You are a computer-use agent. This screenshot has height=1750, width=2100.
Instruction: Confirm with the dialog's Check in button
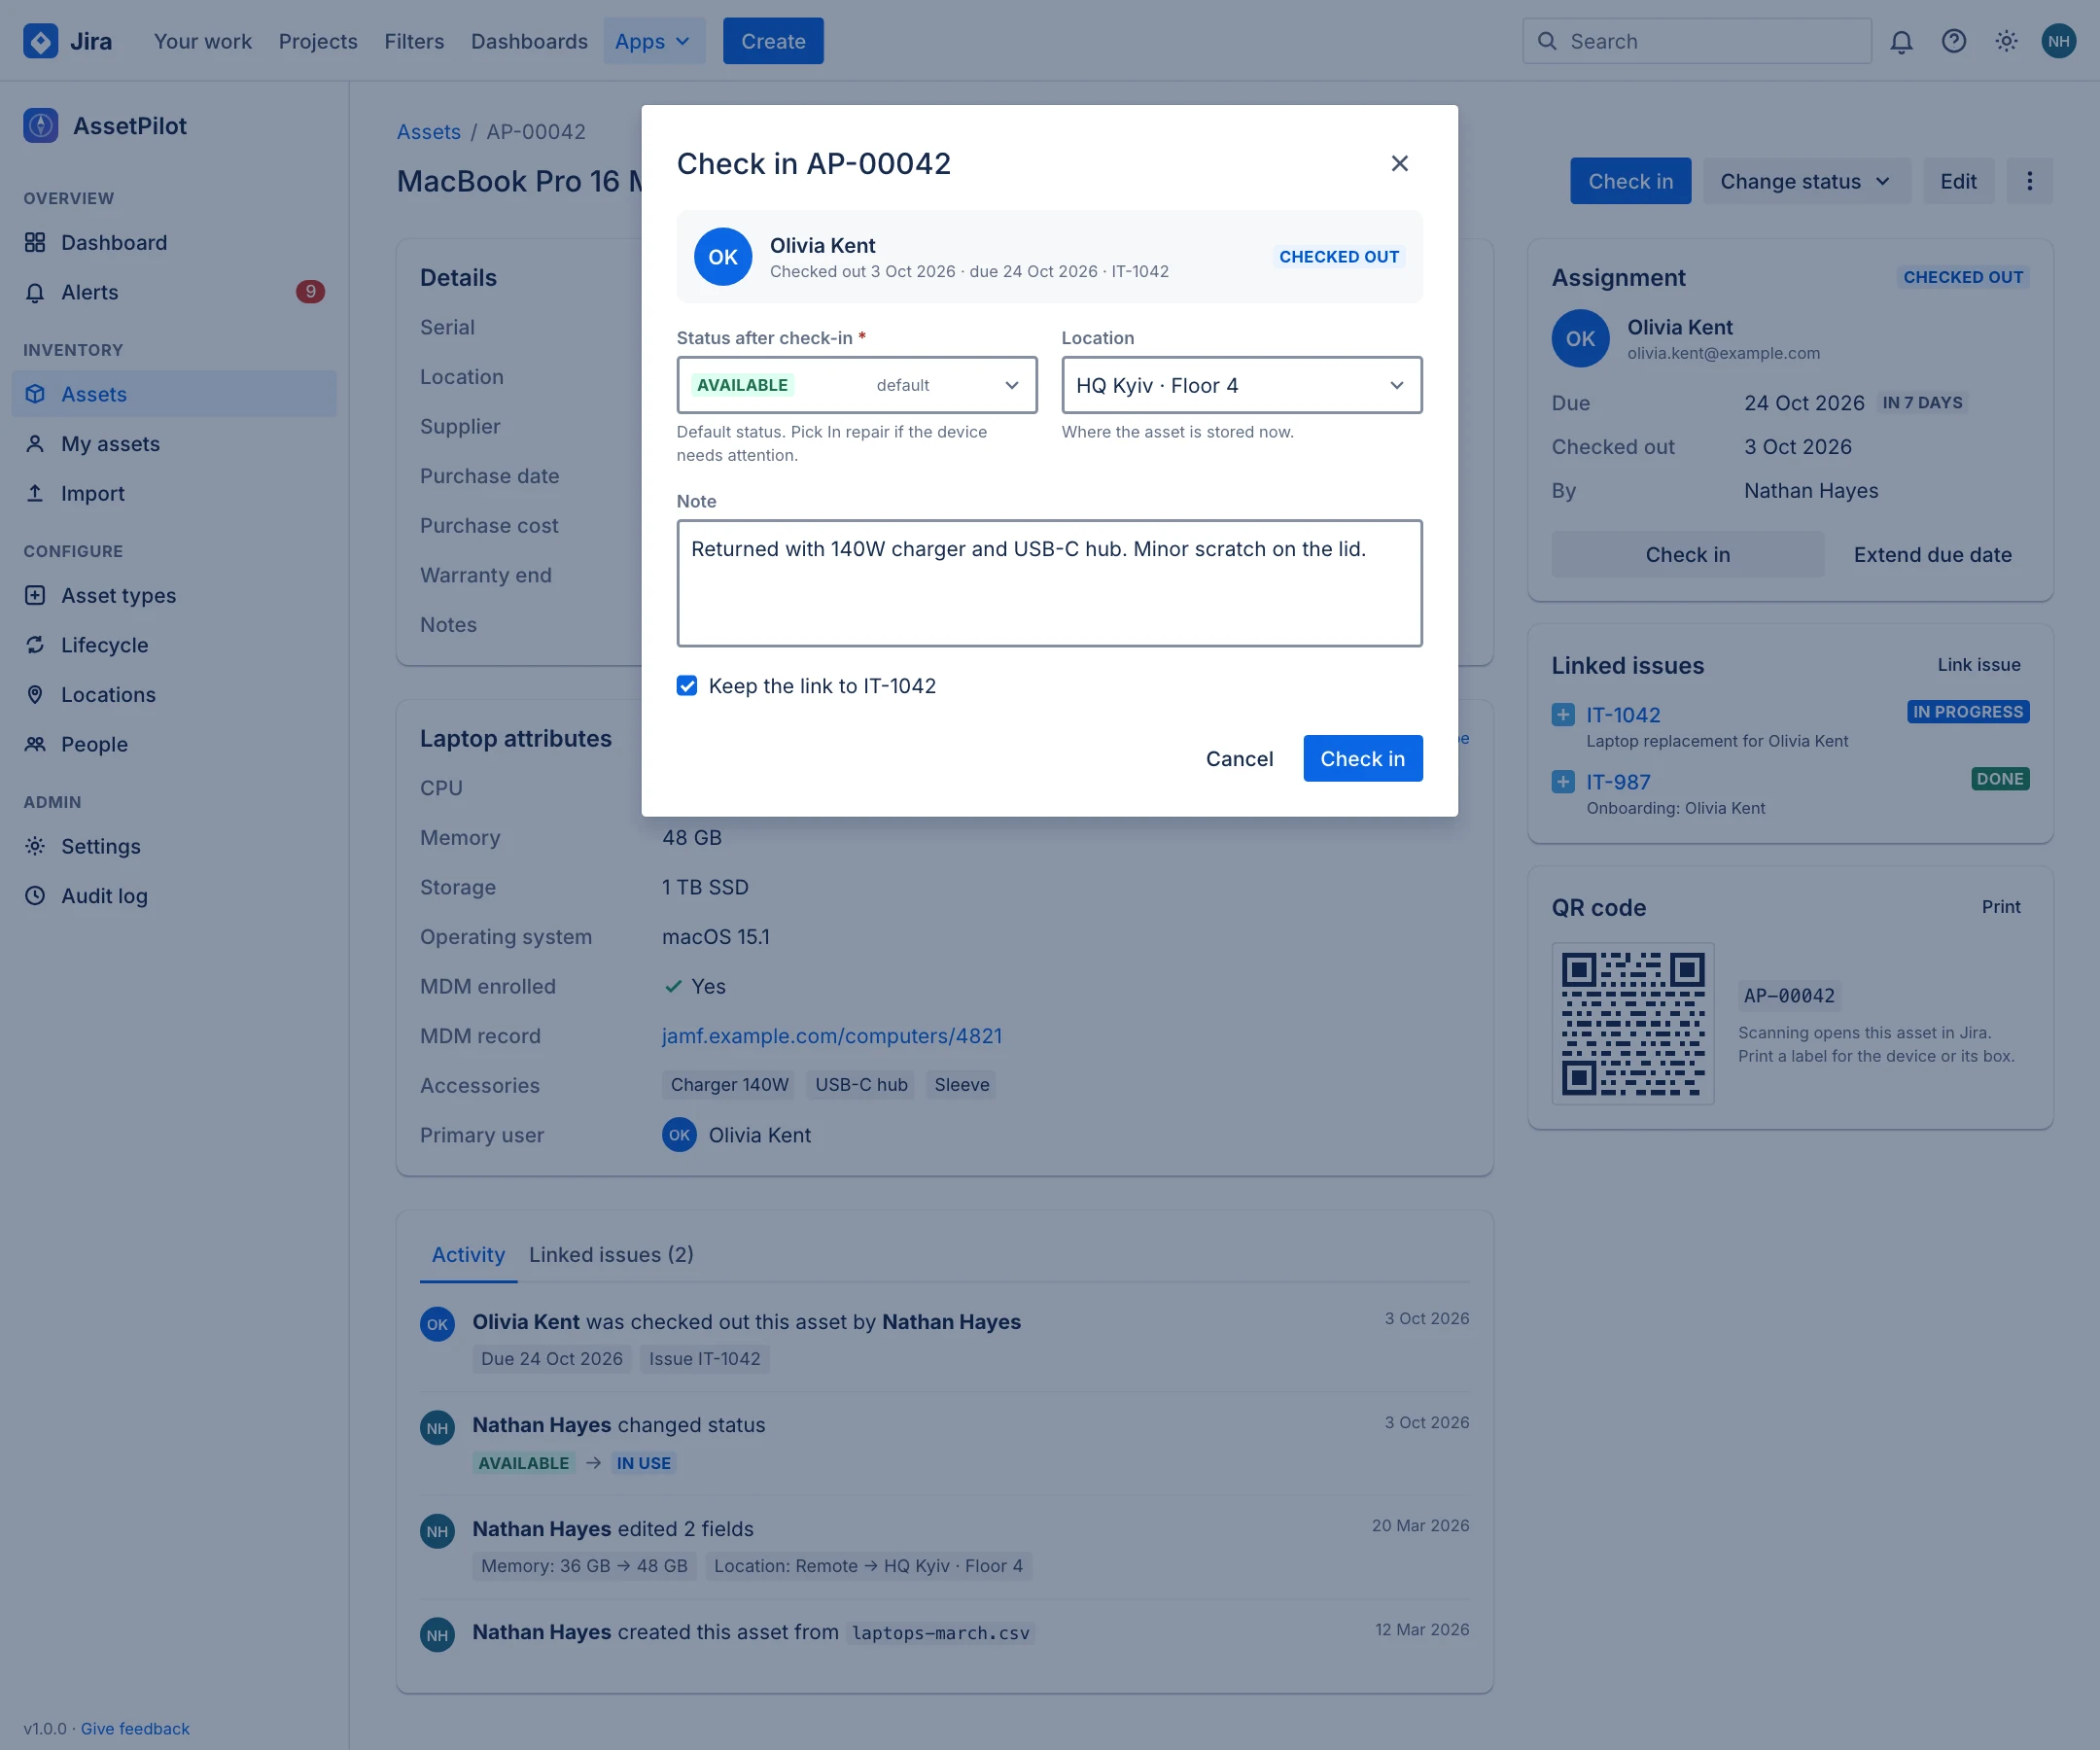(1362, 759)
